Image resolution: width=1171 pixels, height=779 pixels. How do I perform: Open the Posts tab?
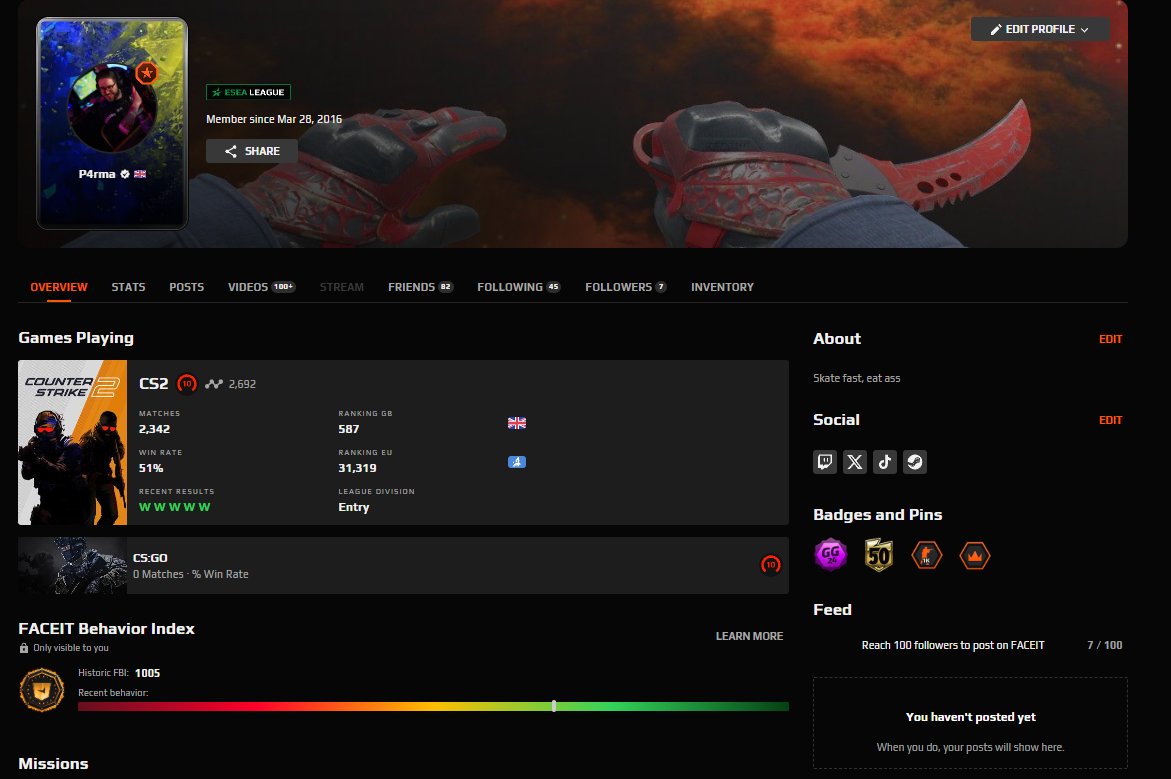187,287
